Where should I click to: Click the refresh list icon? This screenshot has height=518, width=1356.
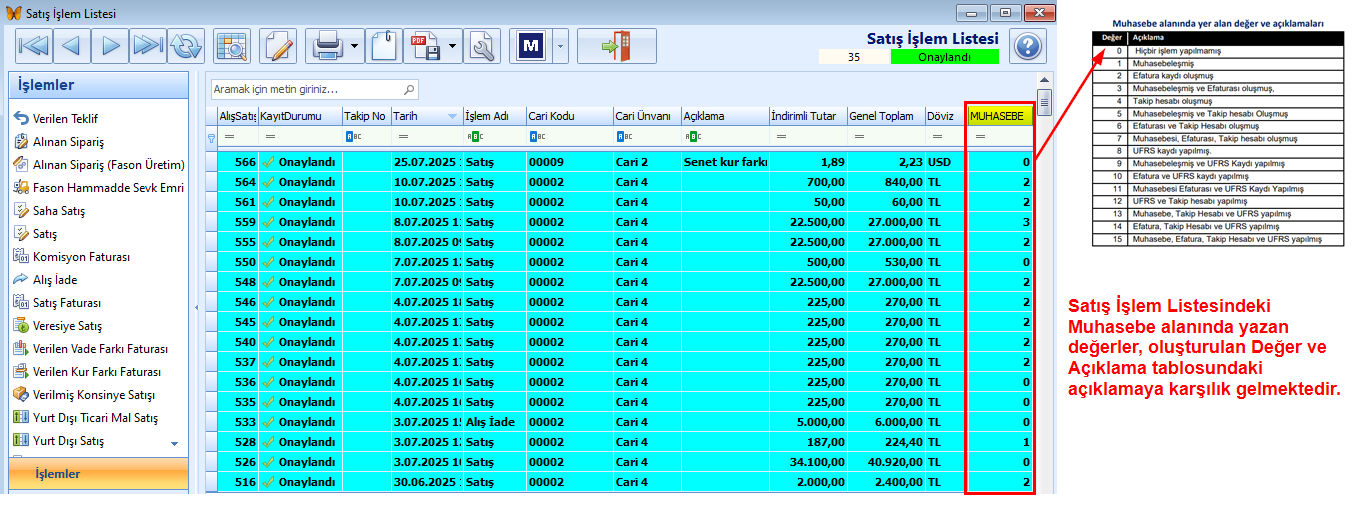[185, 46]
